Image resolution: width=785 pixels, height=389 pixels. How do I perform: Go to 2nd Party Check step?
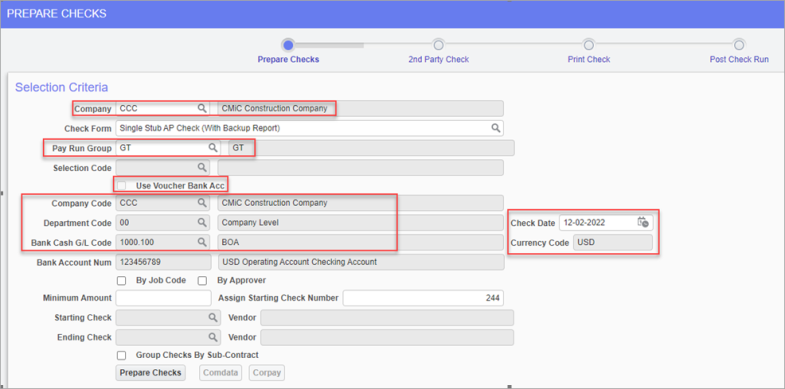coord(438,46)
